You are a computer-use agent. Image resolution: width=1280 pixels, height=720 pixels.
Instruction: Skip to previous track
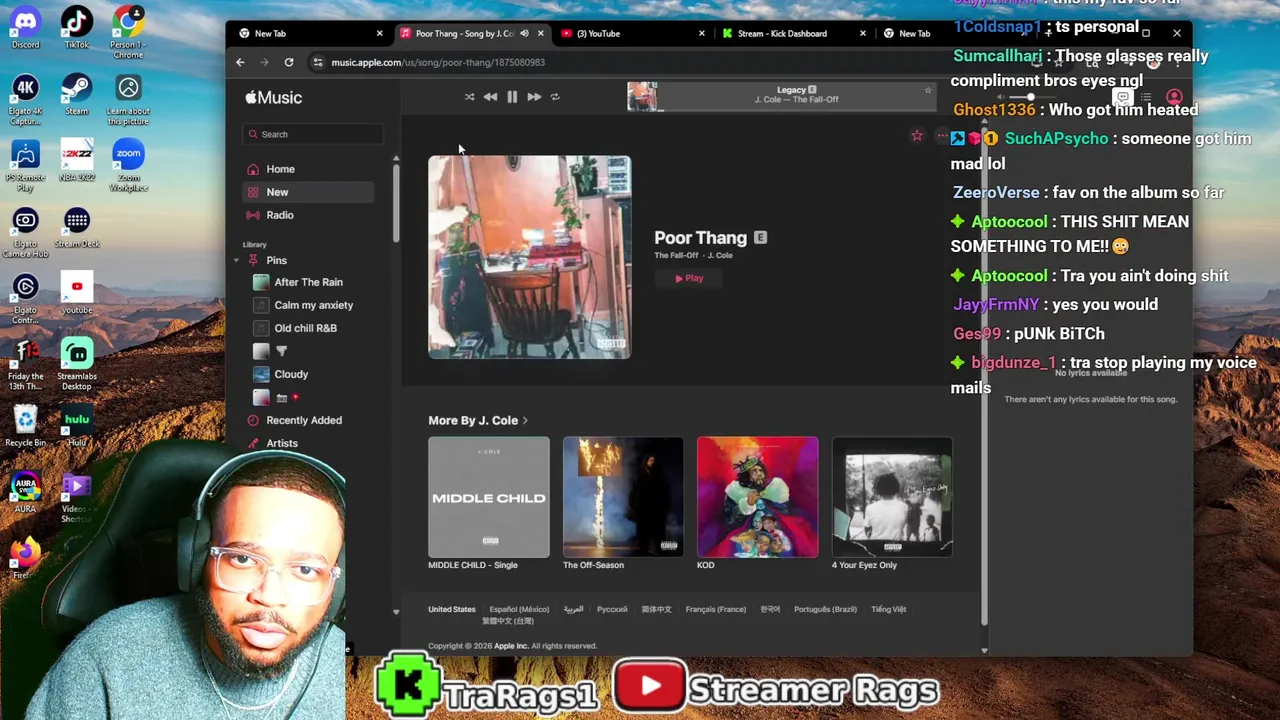[490, 97]
